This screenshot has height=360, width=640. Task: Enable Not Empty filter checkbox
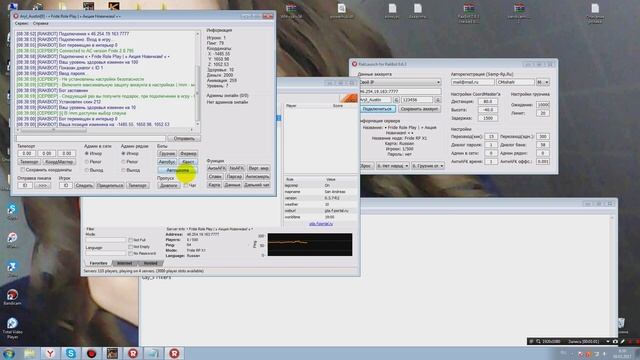pos(131,247)
